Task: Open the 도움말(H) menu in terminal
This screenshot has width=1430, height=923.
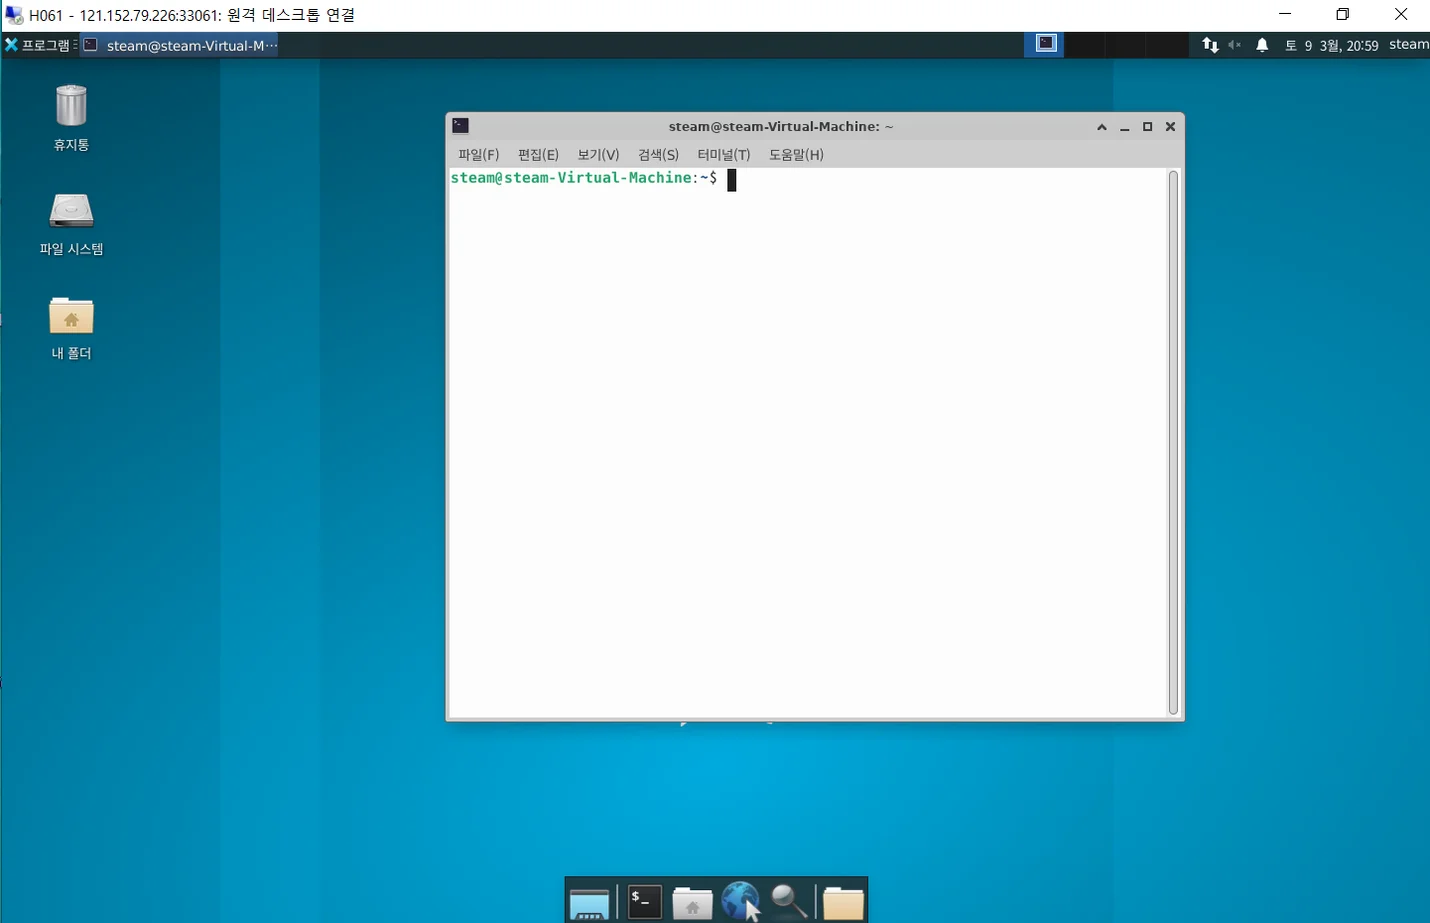Action: coord(796,154)
